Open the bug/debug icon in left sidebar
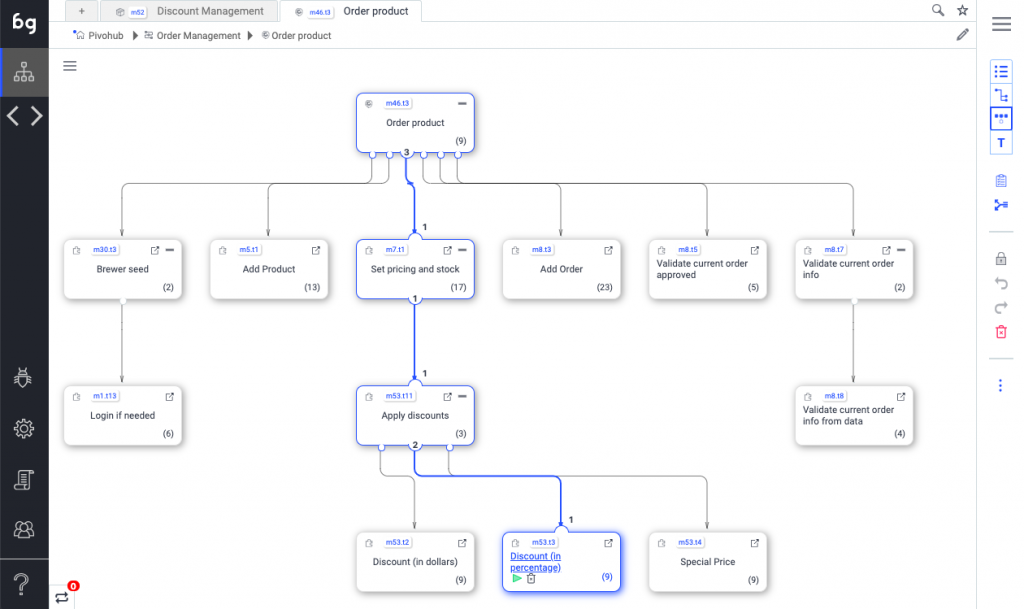This screenshot has height=609, width=1024. pyautogui.click(x=24, y=377)
